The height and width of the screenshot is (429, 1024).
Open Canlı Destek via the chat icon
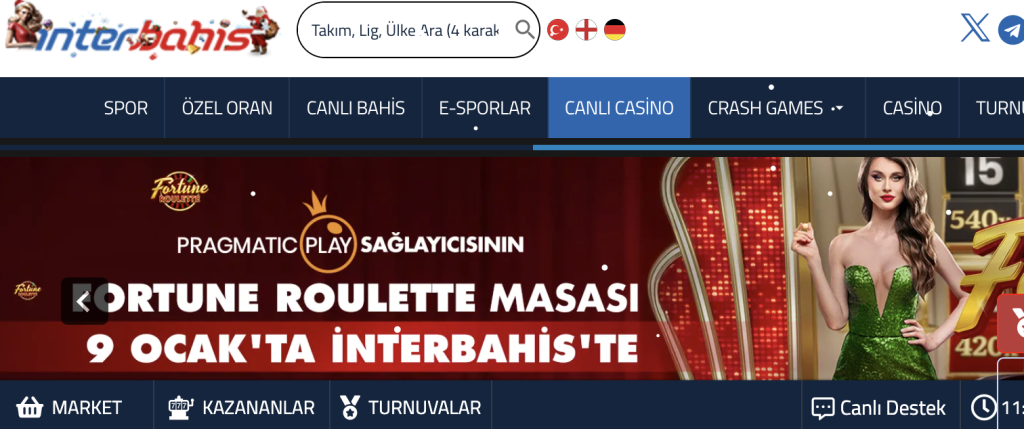coord(823,409)
